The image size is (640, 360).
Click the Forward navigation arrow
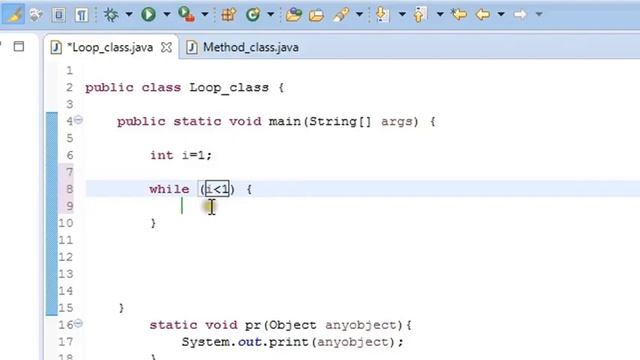(x=520, y=15)
